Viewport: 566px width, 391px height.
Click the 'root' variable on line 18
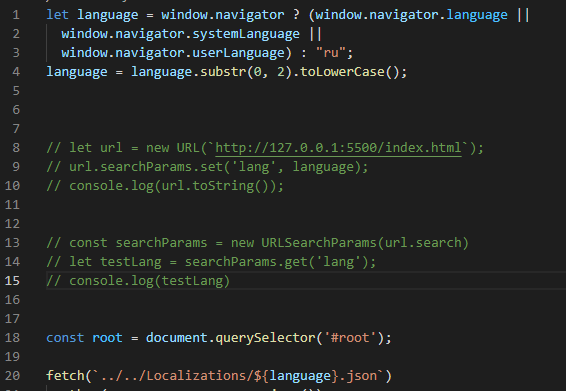pos(107,338)
